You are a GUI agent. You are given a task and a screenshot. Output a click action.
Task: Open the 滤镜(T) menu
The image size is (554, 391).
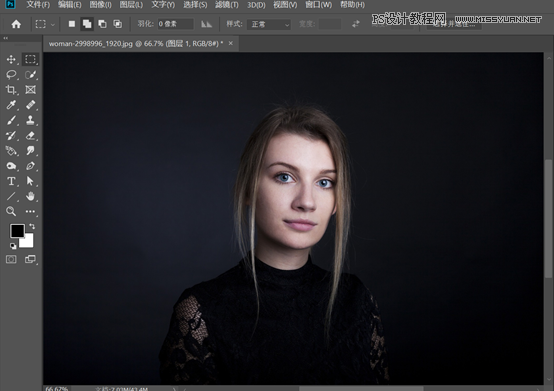coord(227,5)
